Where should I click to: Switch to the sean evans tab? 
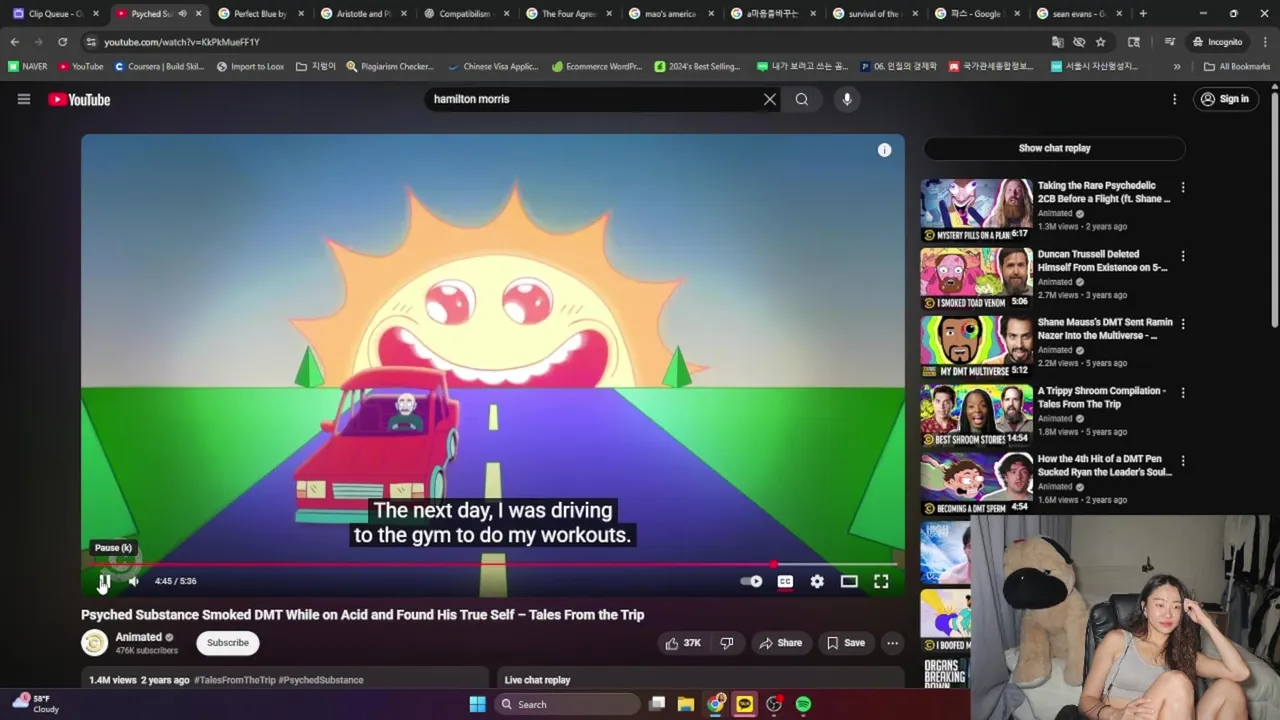pyautogui.click(x=1078, y=14)
